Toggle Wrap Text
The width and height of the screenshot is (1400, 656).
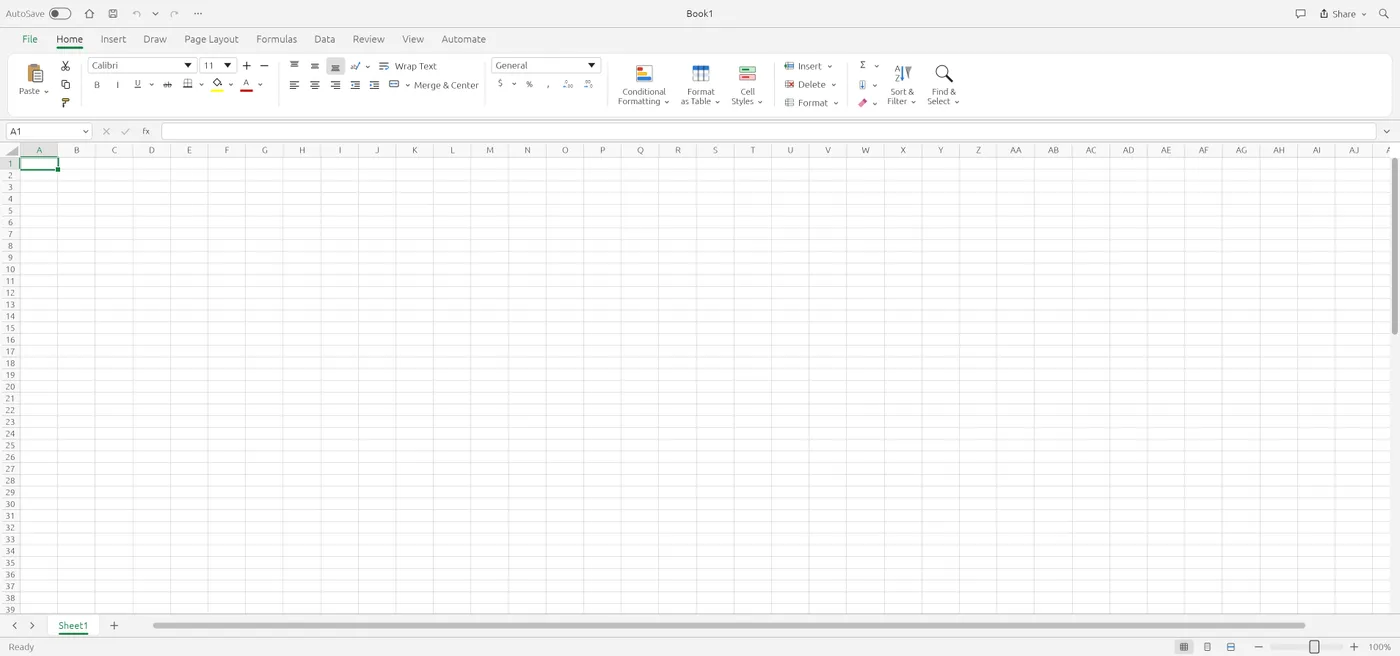408,66
